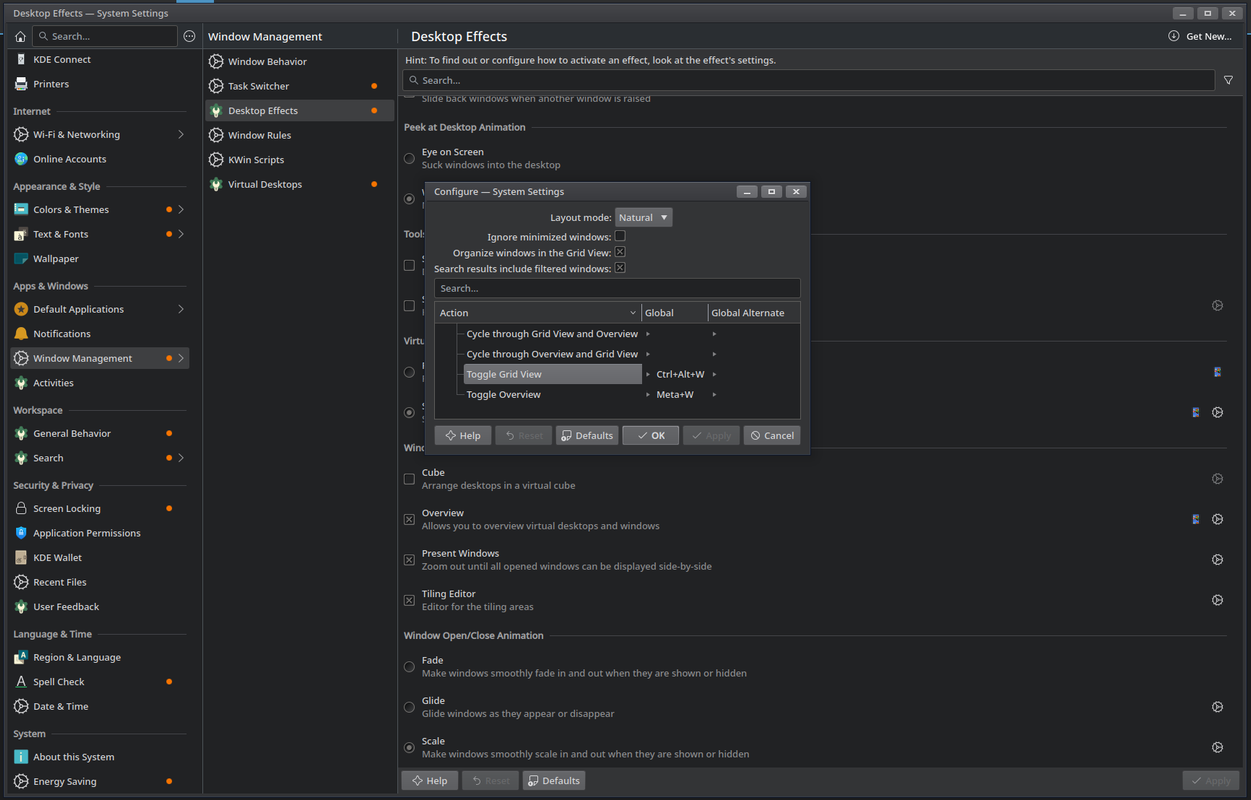1251x800 pixels.
Task: Focus the Desktop Effects search field
Action: 809,80
